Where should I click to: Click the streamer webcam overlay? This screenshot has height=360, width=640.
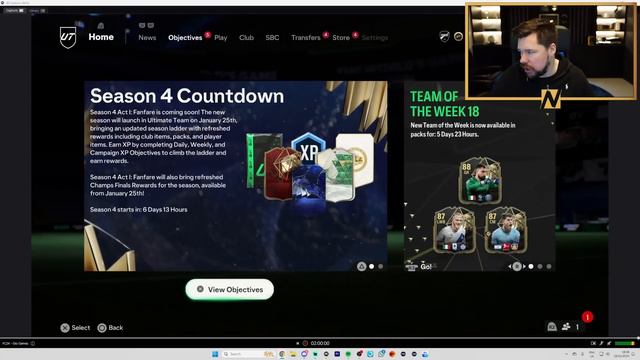tap(551, 51)
